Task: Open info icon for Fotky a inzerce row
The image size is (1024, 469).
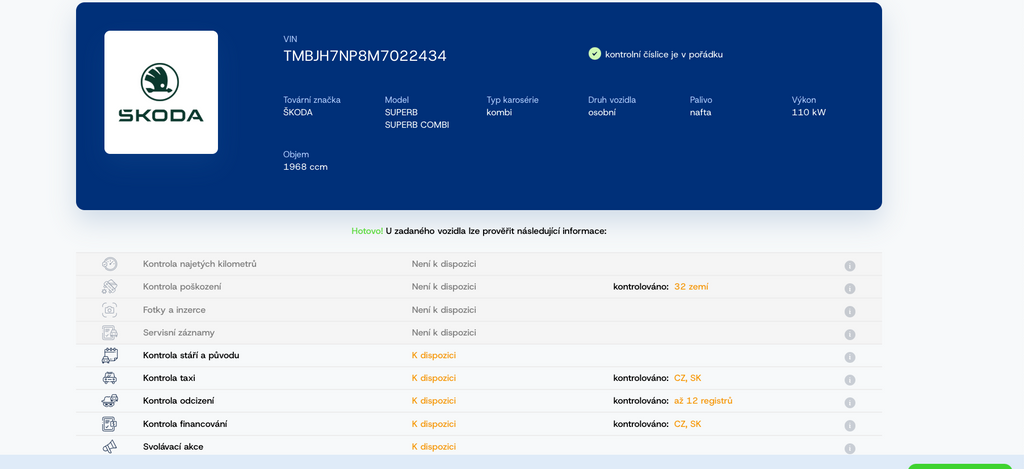Action: click(850, 312)
